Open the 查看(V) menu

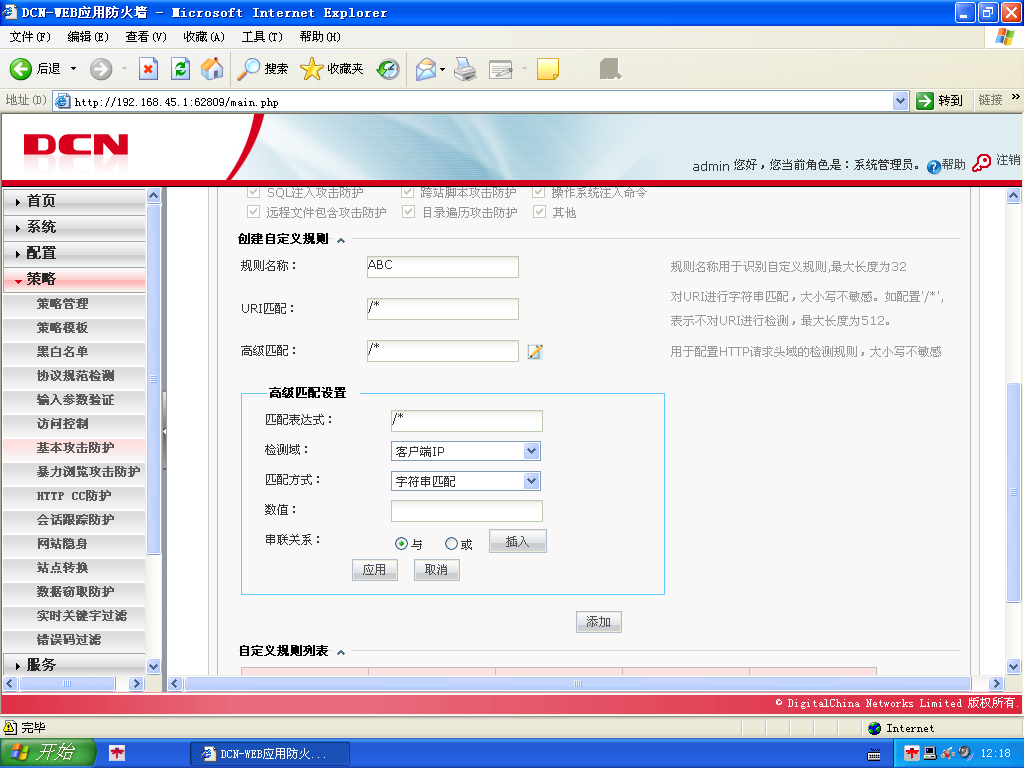click(x=146, y=37)
